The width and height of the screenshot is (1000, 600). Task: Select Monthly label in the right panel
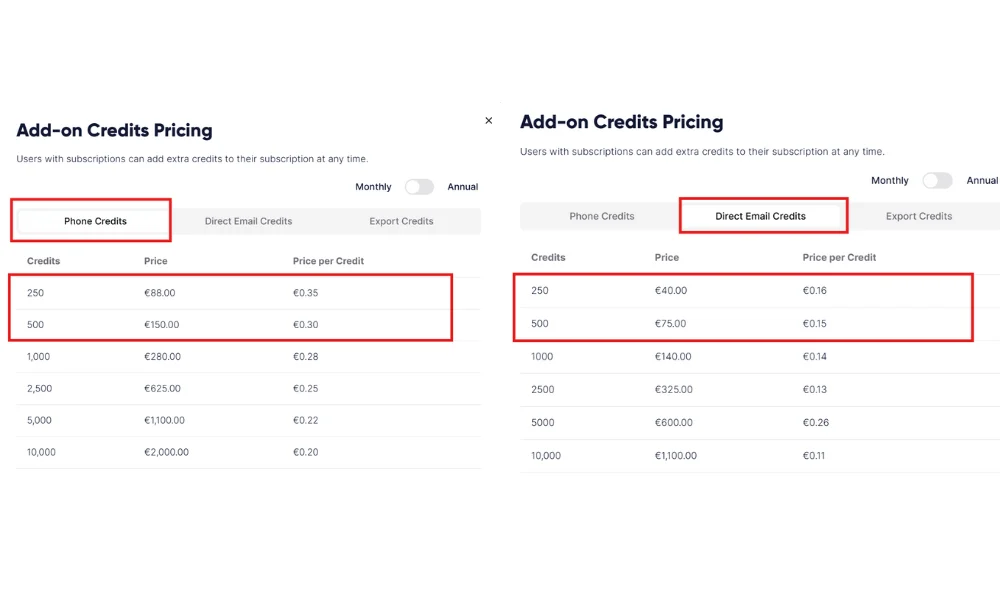tap(889, 181)
